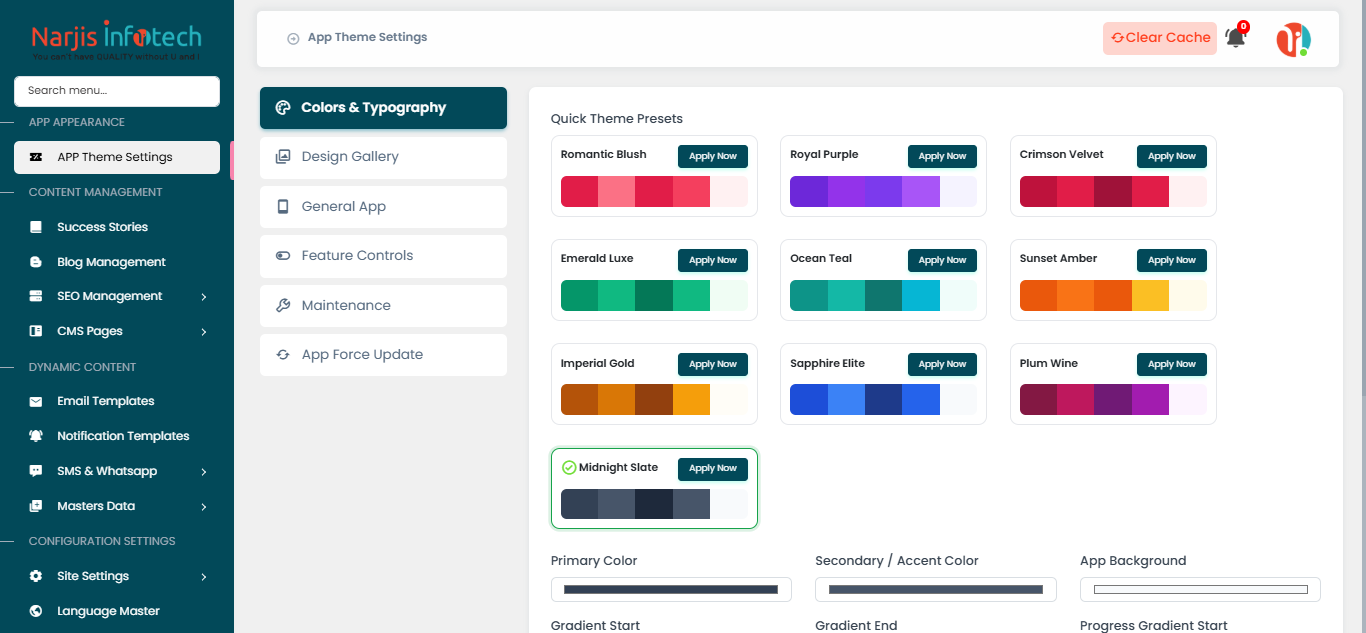Apply the Imperial Gold preset
This screenshot has height=633, width=1366.
tap(713, 364)
